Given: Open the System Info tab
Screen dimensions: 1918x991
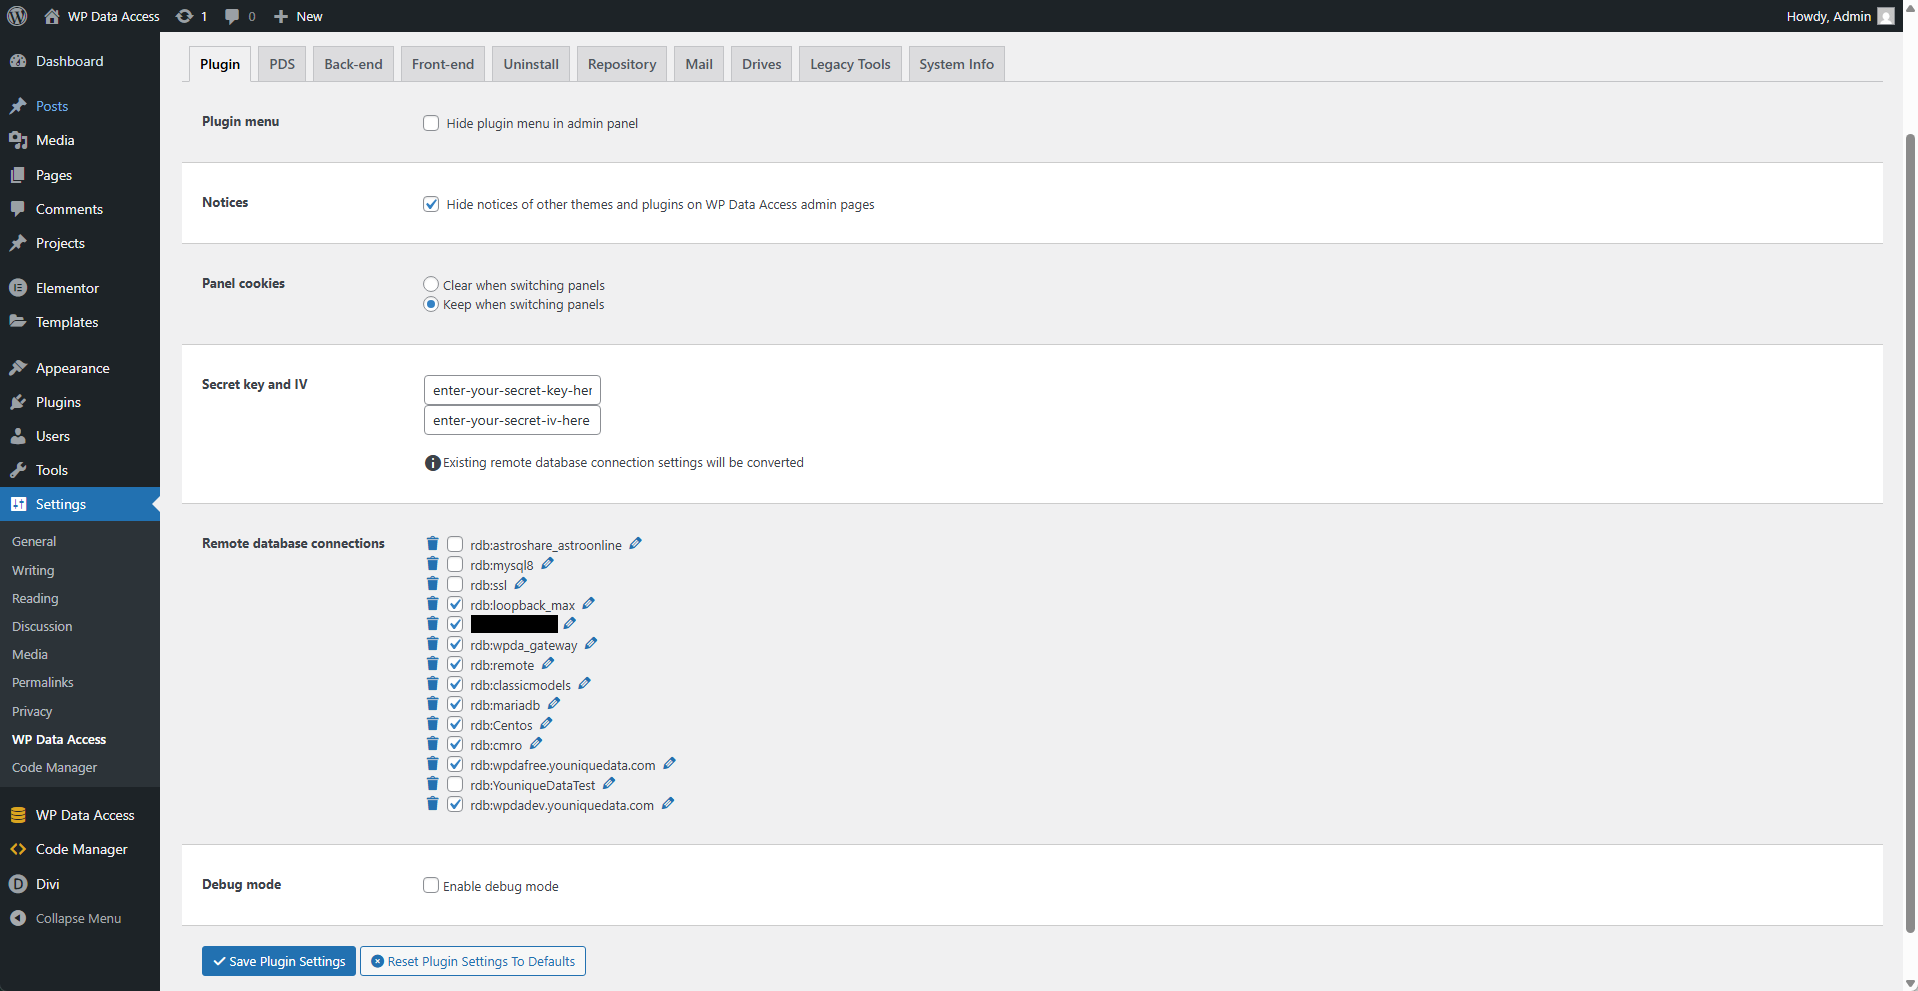Looking at the screenshot, I should [x=955, y=63].
